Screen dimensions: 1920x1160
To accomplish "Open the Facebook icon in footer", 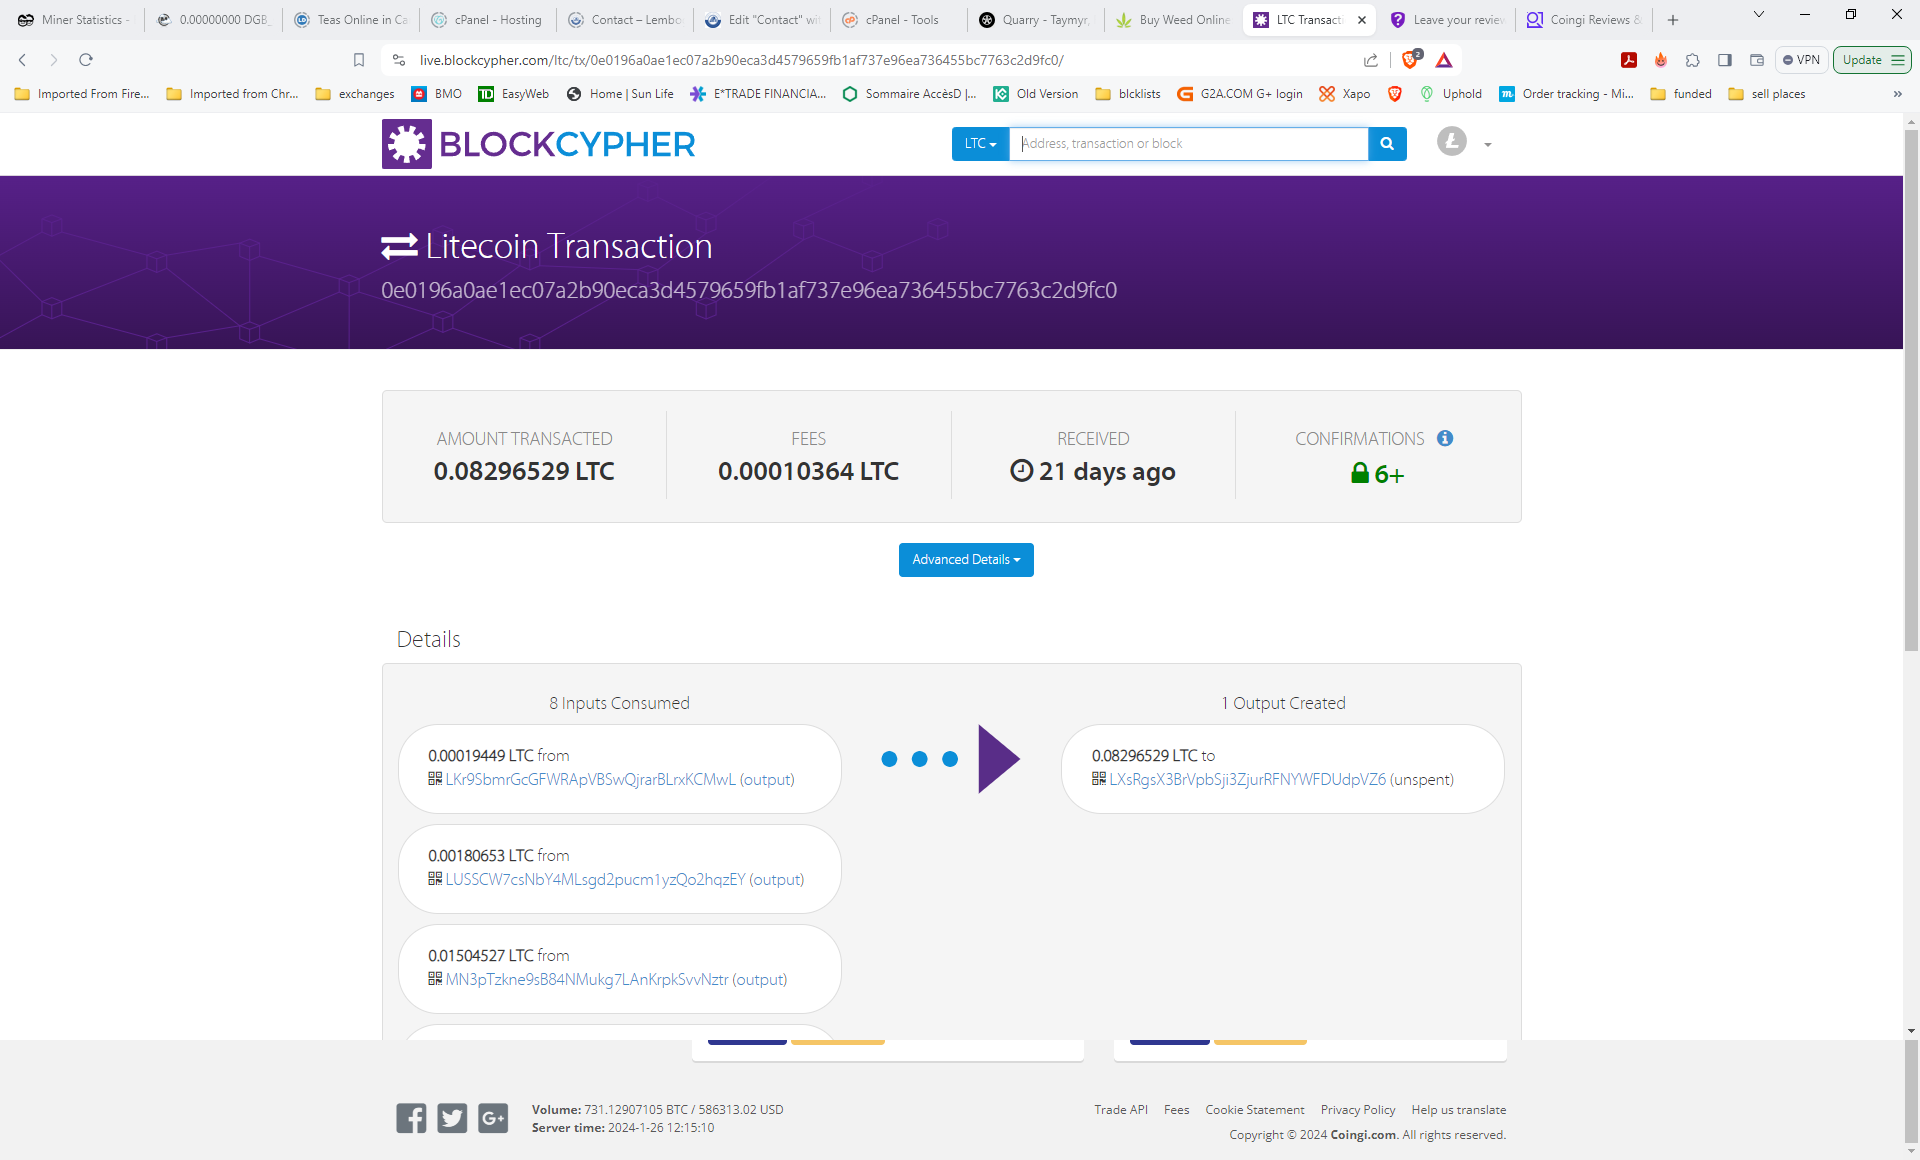I will pos(411,1118).
